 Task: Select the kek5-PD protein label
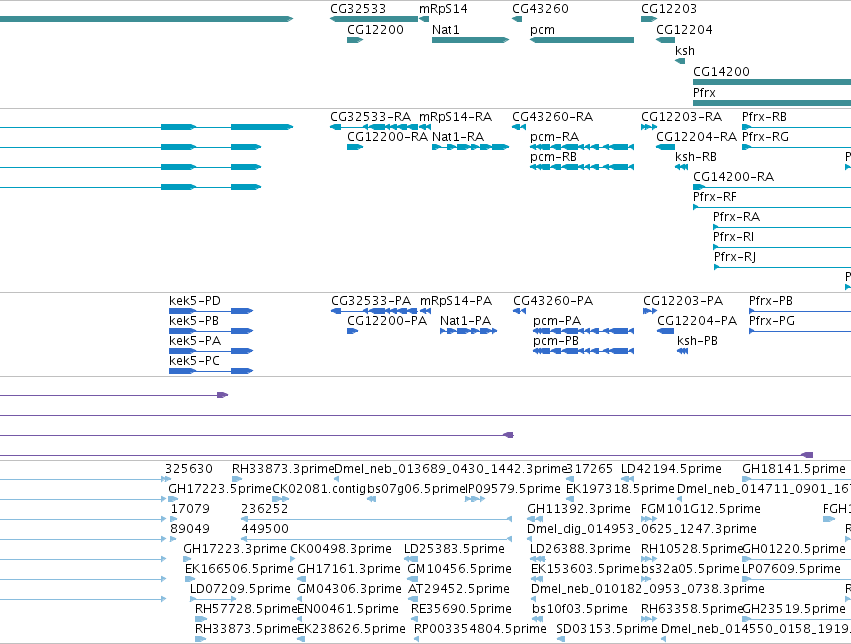(195, 301)
